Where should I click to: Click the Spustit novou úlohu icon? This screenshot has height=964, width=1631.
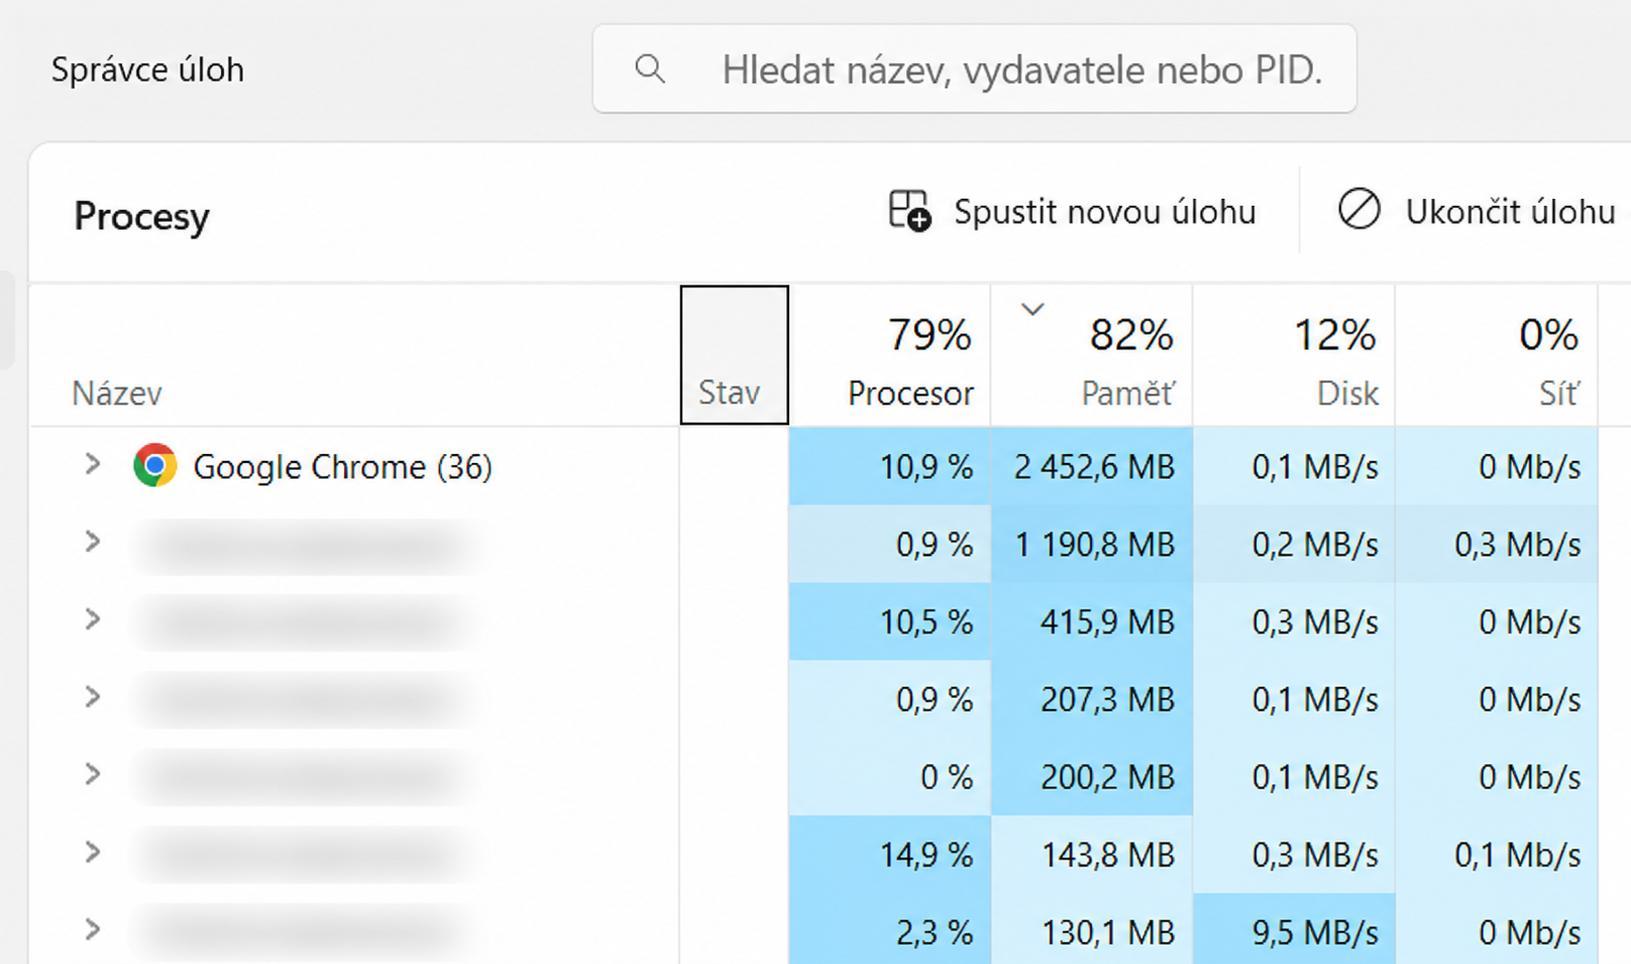pos(910,211)
